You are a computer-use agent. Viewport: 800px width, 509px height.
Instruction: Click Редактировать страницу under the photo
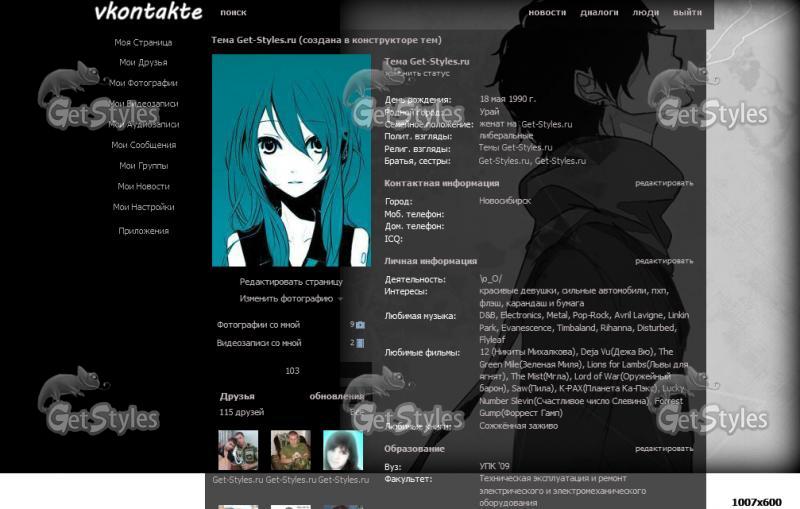coord(290,282)
